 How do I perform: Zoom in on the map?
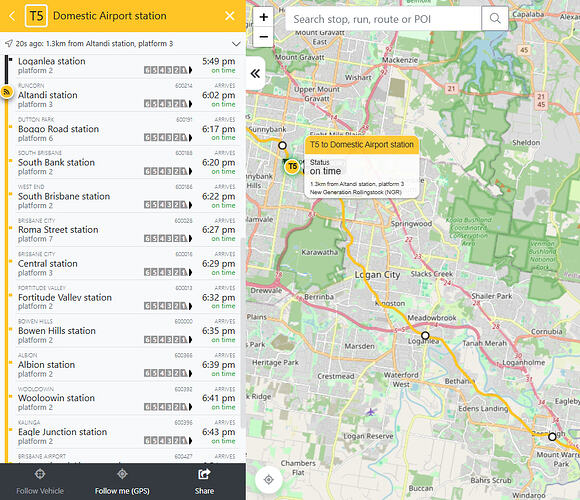tap(263, 17)
